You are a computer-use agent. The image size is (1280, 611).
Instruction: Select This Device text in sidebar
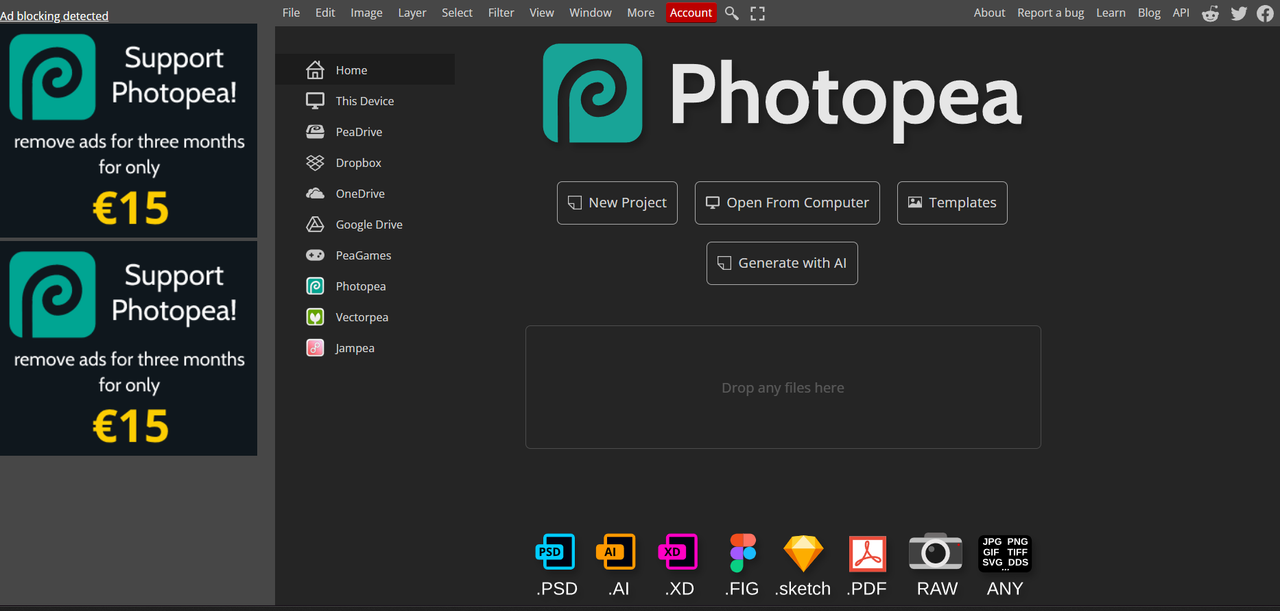tap(365, 101)
